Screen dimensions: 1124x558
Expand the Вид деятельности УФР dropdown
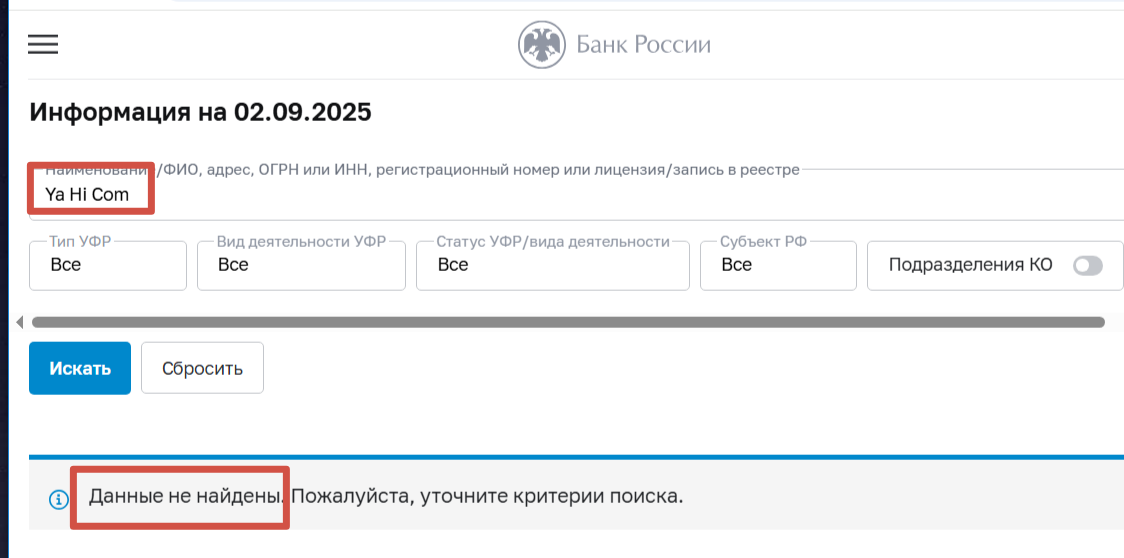coord(301,265)
